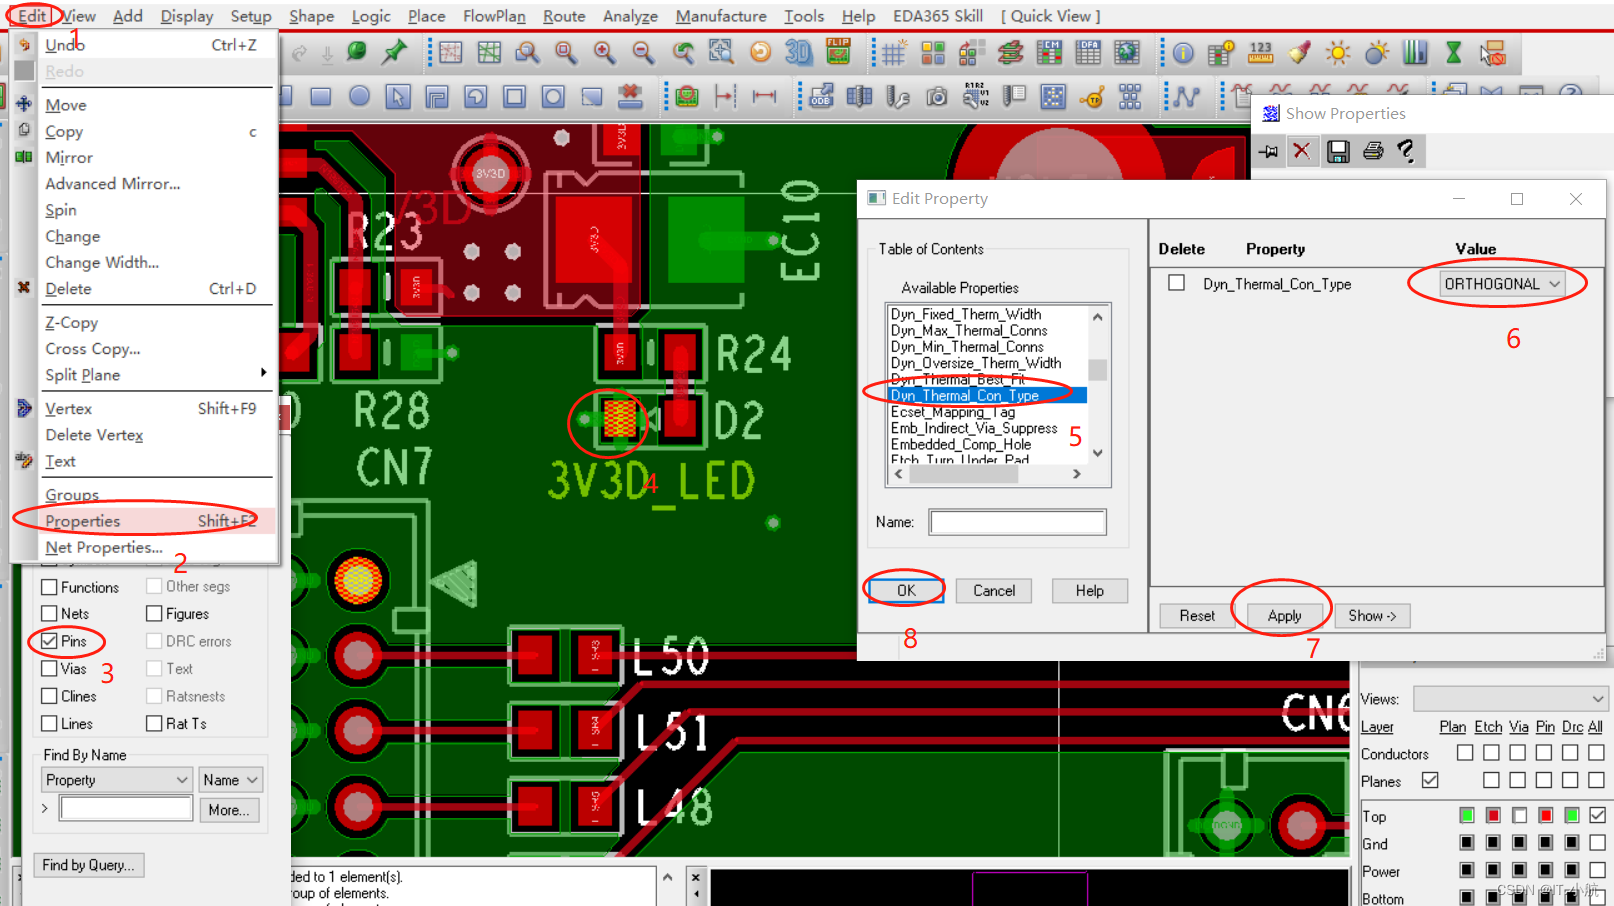Click the Flip board toolbar icon
The height and width of the screenshot is (906, 1614).
tap(838, 52)
